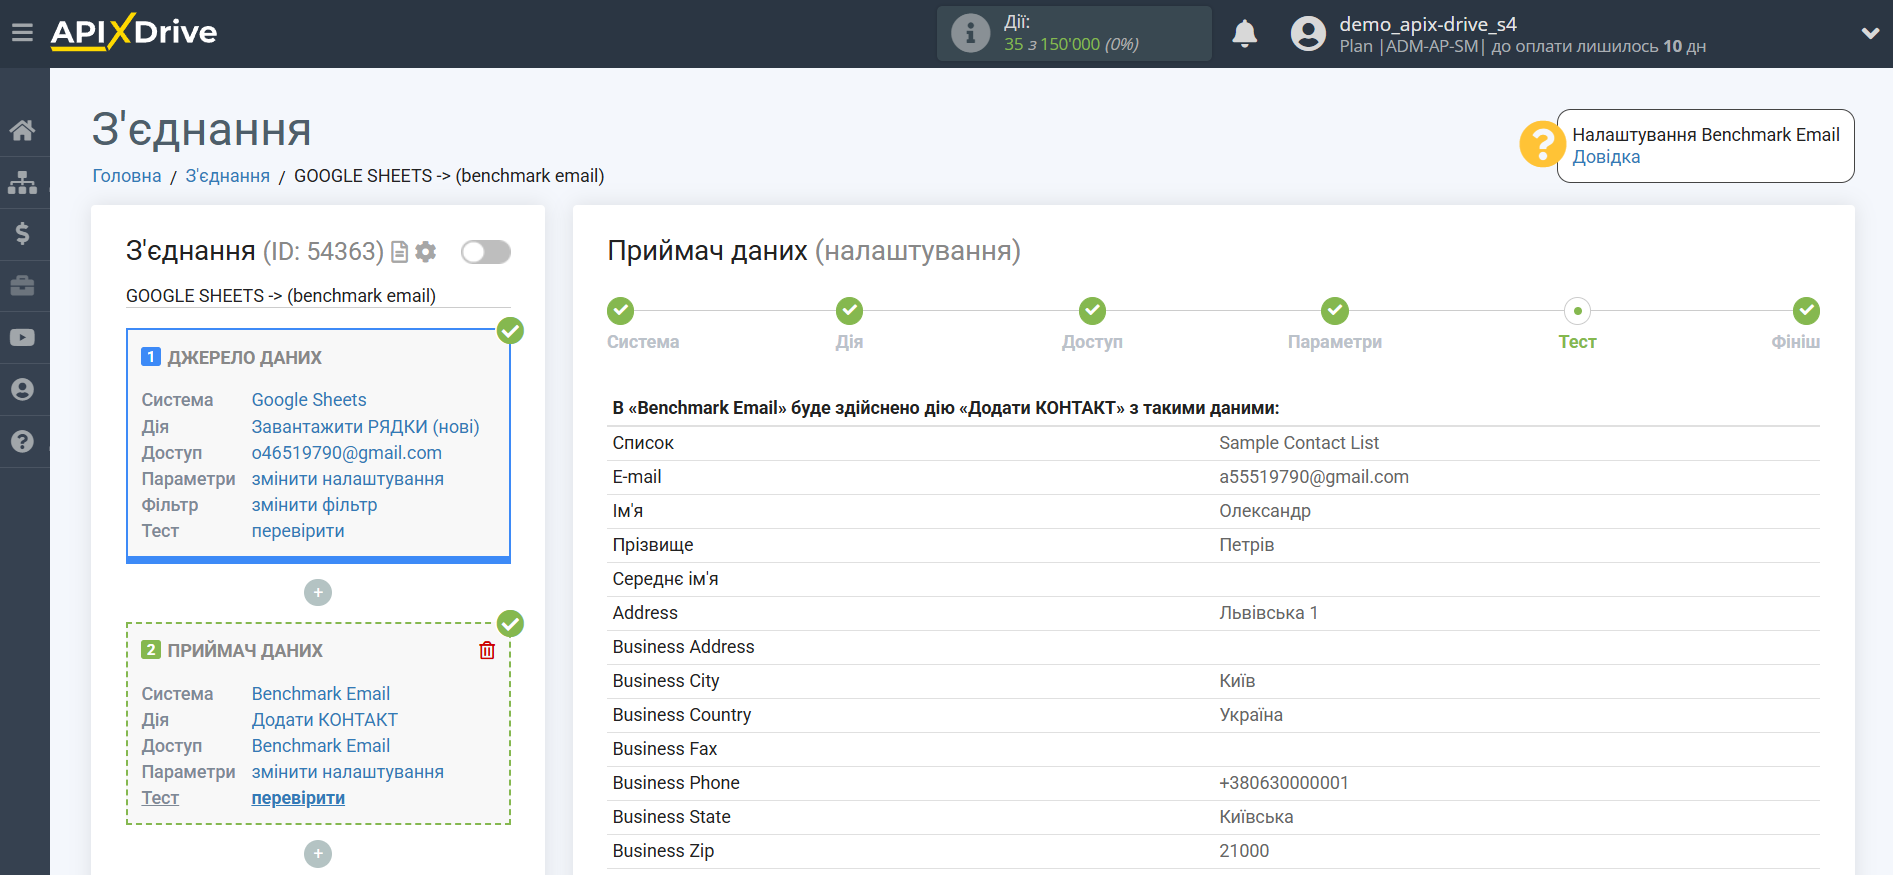Click source block green checkmark
The height and width of the screenshot is (875, 1893).
[511, 331]
